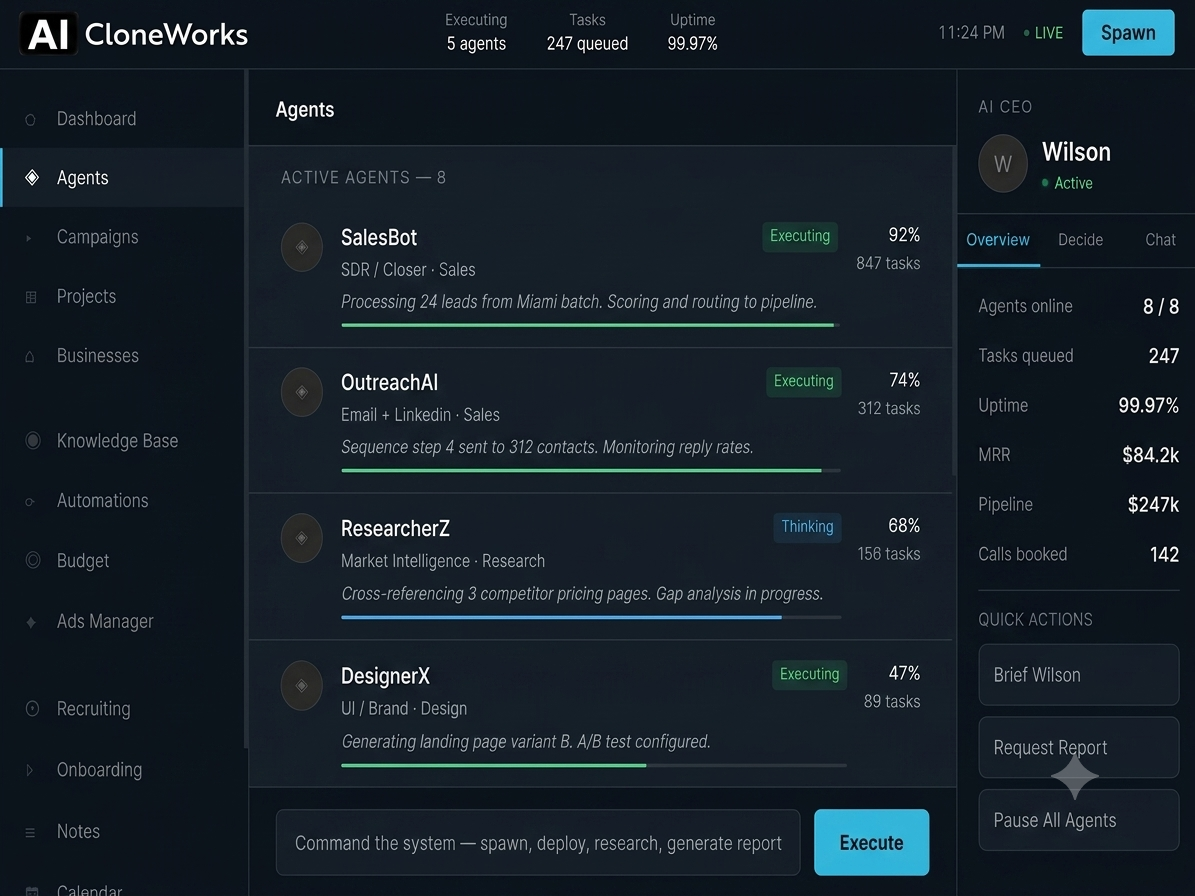Click the Projects grid icon
Viewport: 1195px width, 896px height.
pyautogui.click(x=31, y=297)
